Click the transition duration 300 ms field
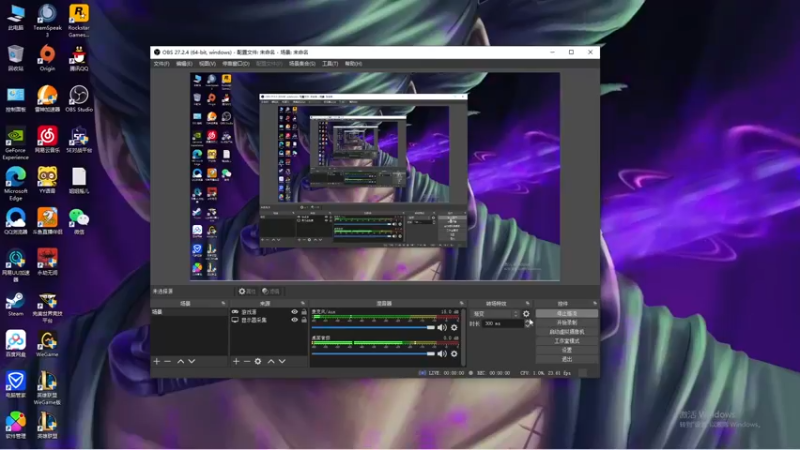 503,323
